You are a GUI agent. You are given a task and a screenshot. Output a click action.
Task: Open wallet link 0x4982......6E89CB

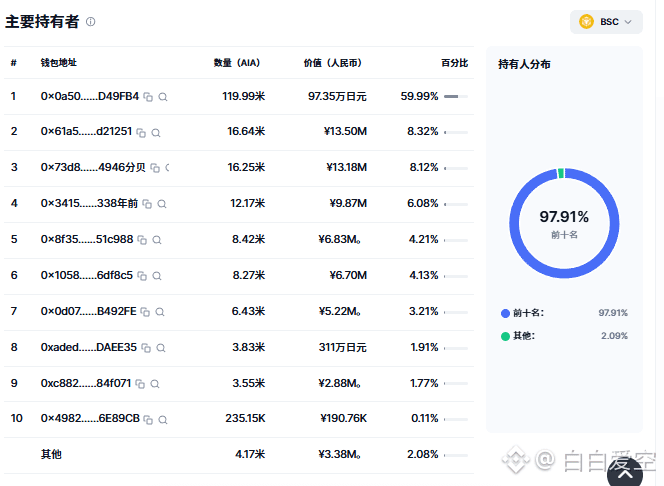tap(90, 419)
